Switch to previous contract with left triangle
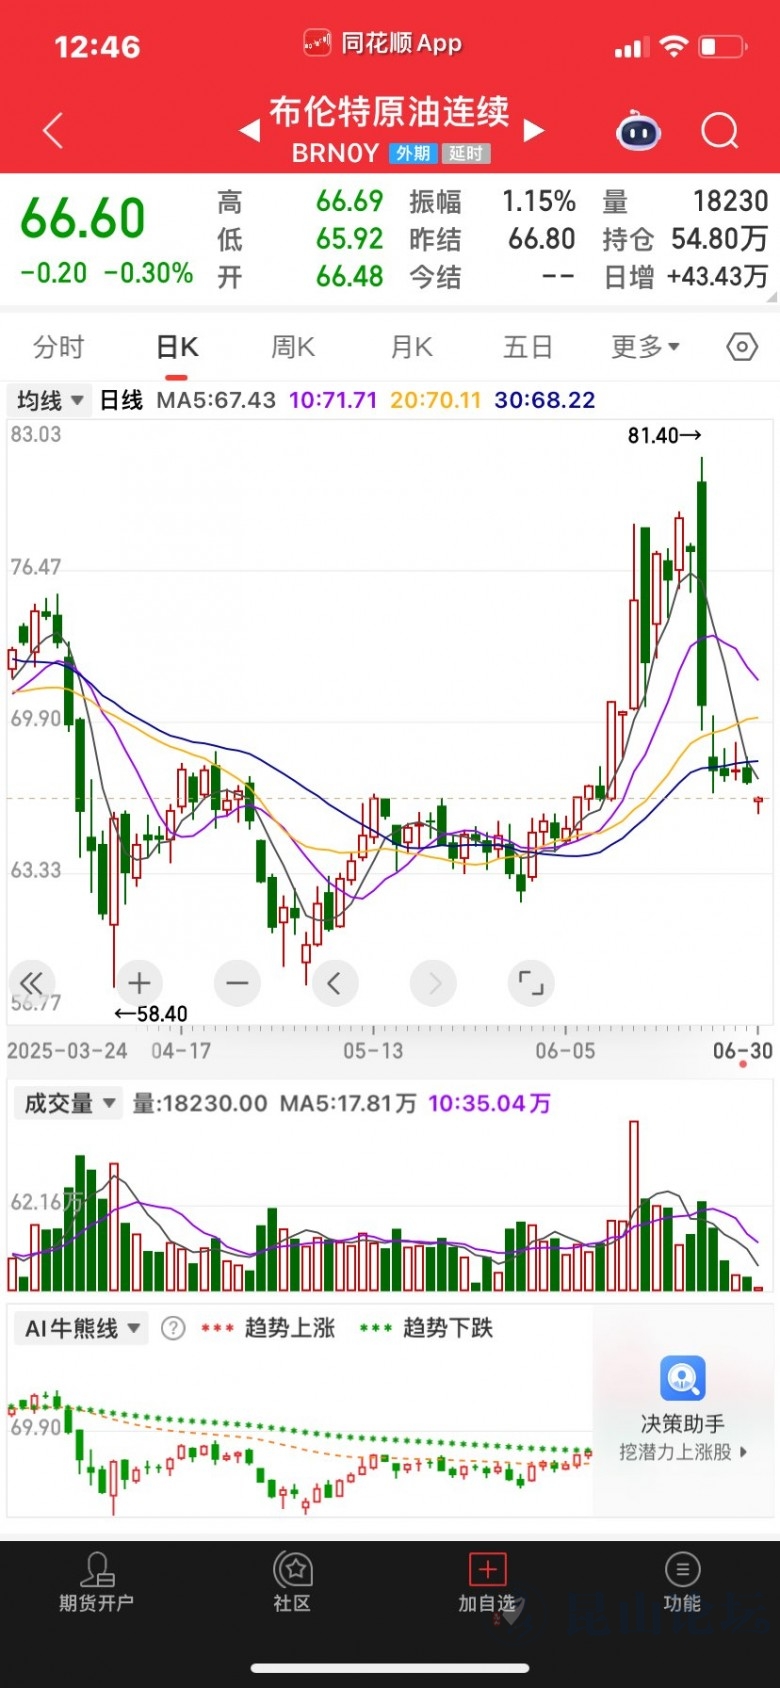Viewport: 780px width, 1688px height. (250, 131)
